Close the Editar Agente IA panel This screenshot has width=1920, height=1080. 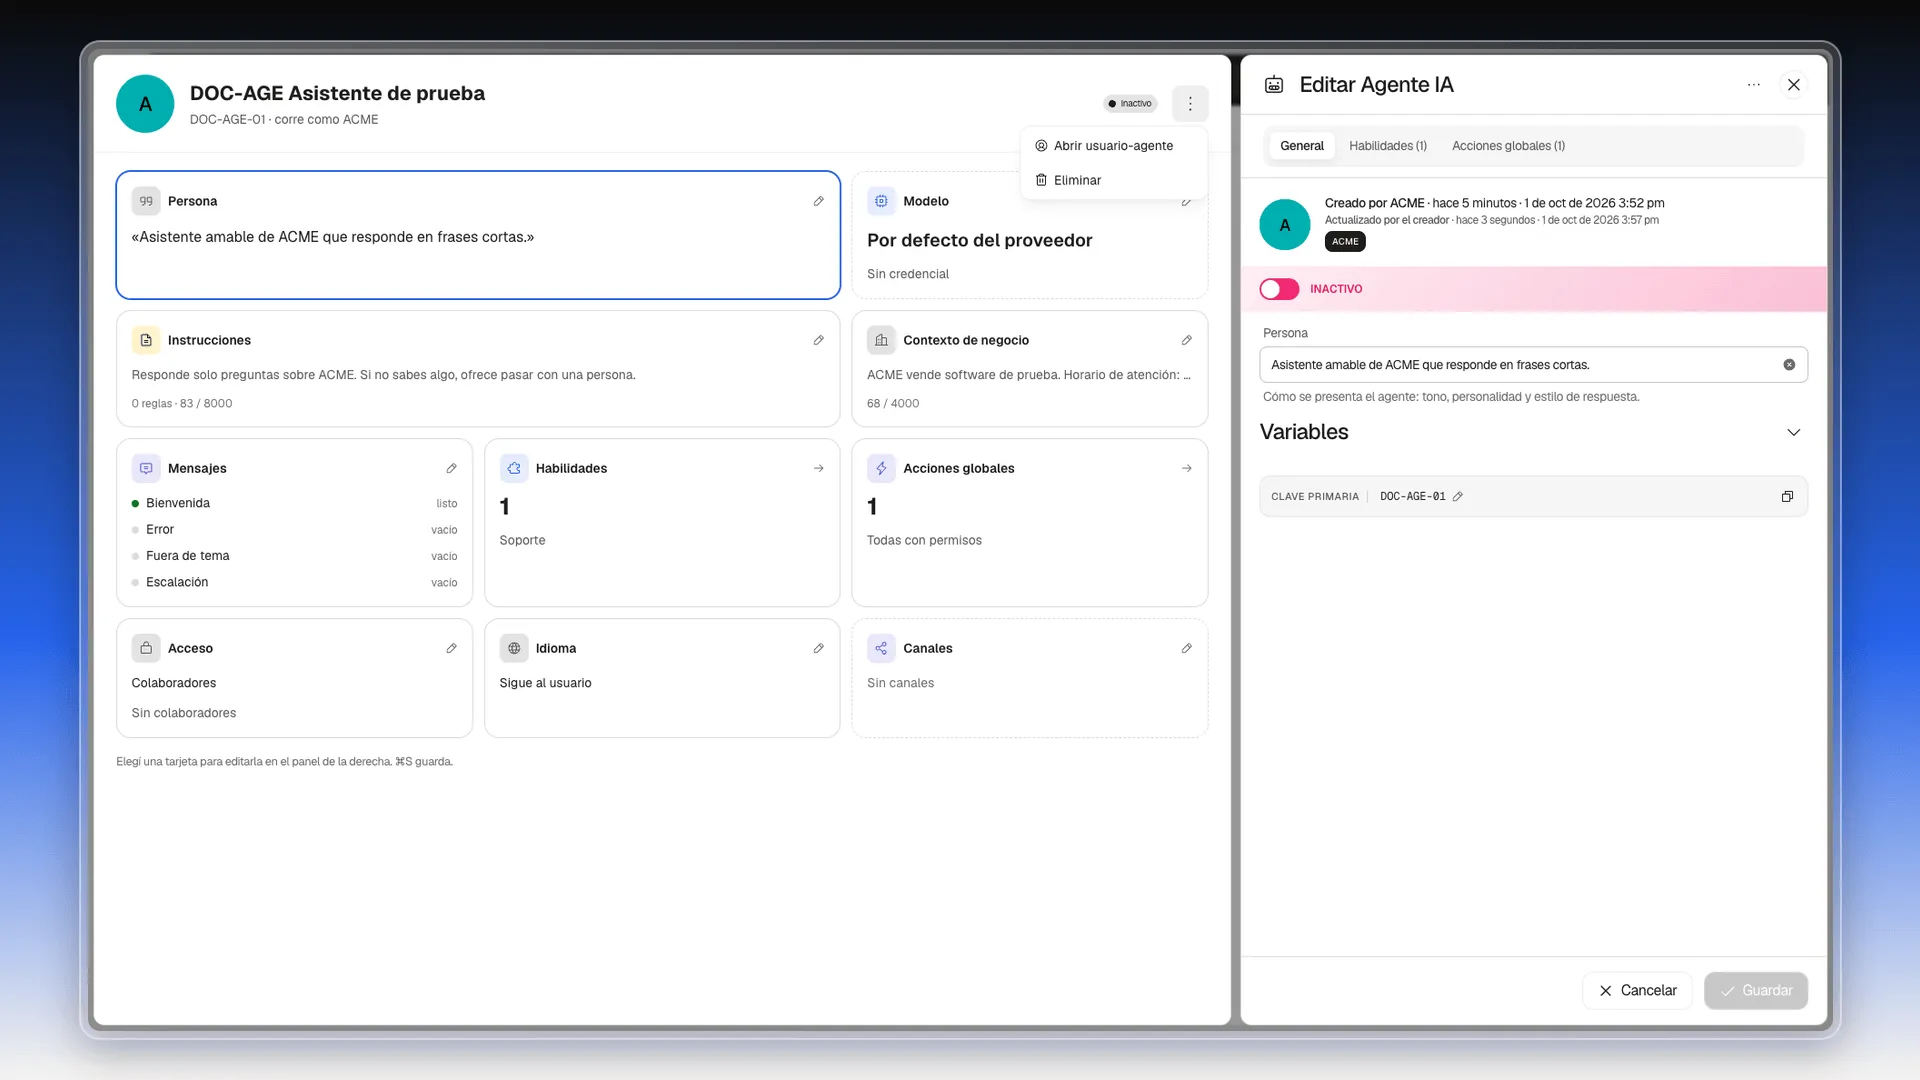1794,85
